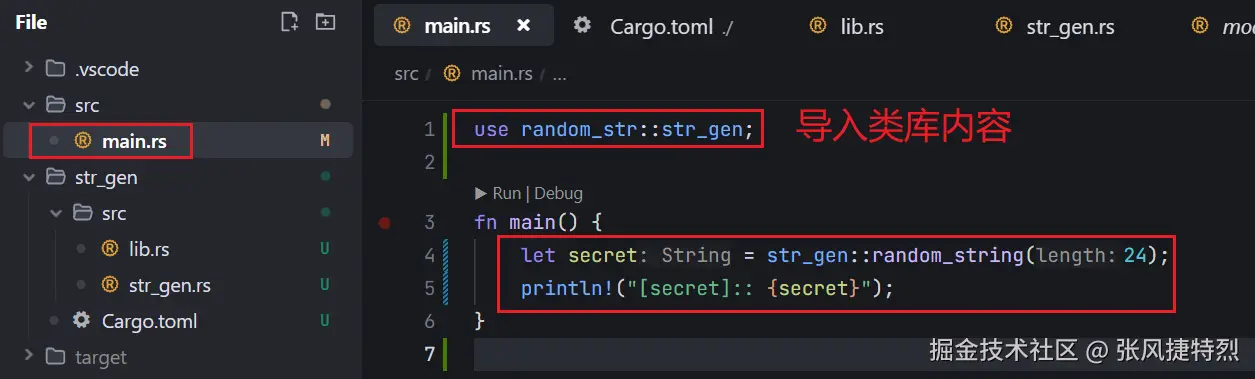Click the String type hint
Viewport: 1255px width, 379px height.
click(x=696, y=255)
